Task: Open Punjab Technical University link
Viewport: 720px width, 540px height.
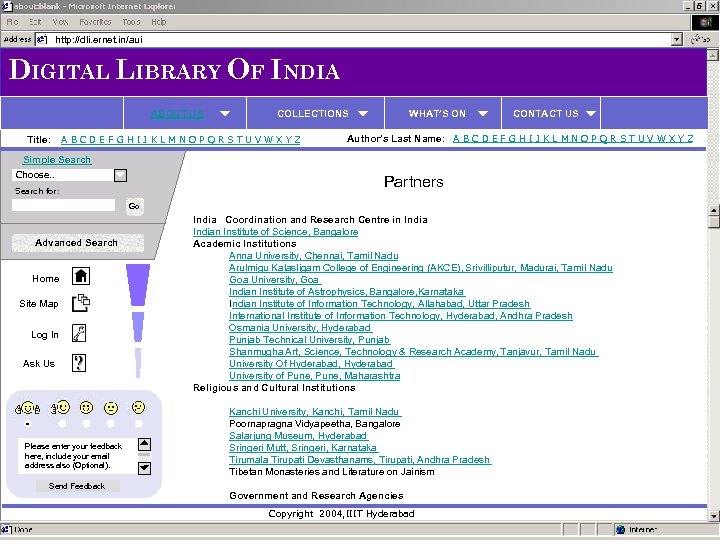Action: point(309,339)
